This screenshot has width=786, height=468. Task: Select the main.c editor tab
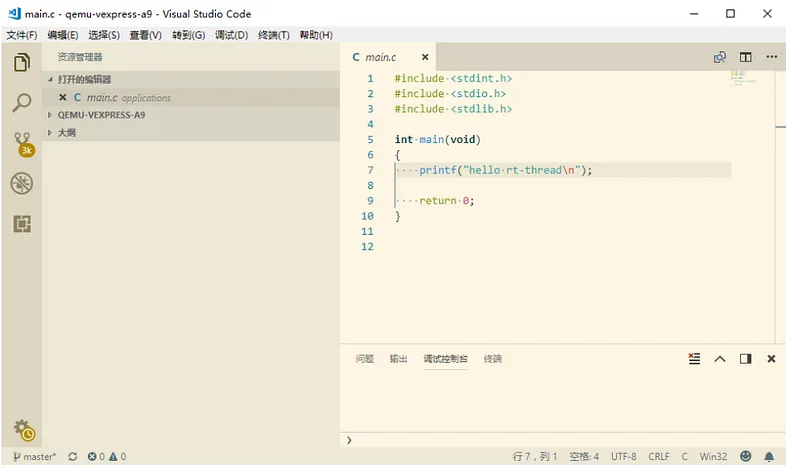pyautogui.click(x=388, y=57)
